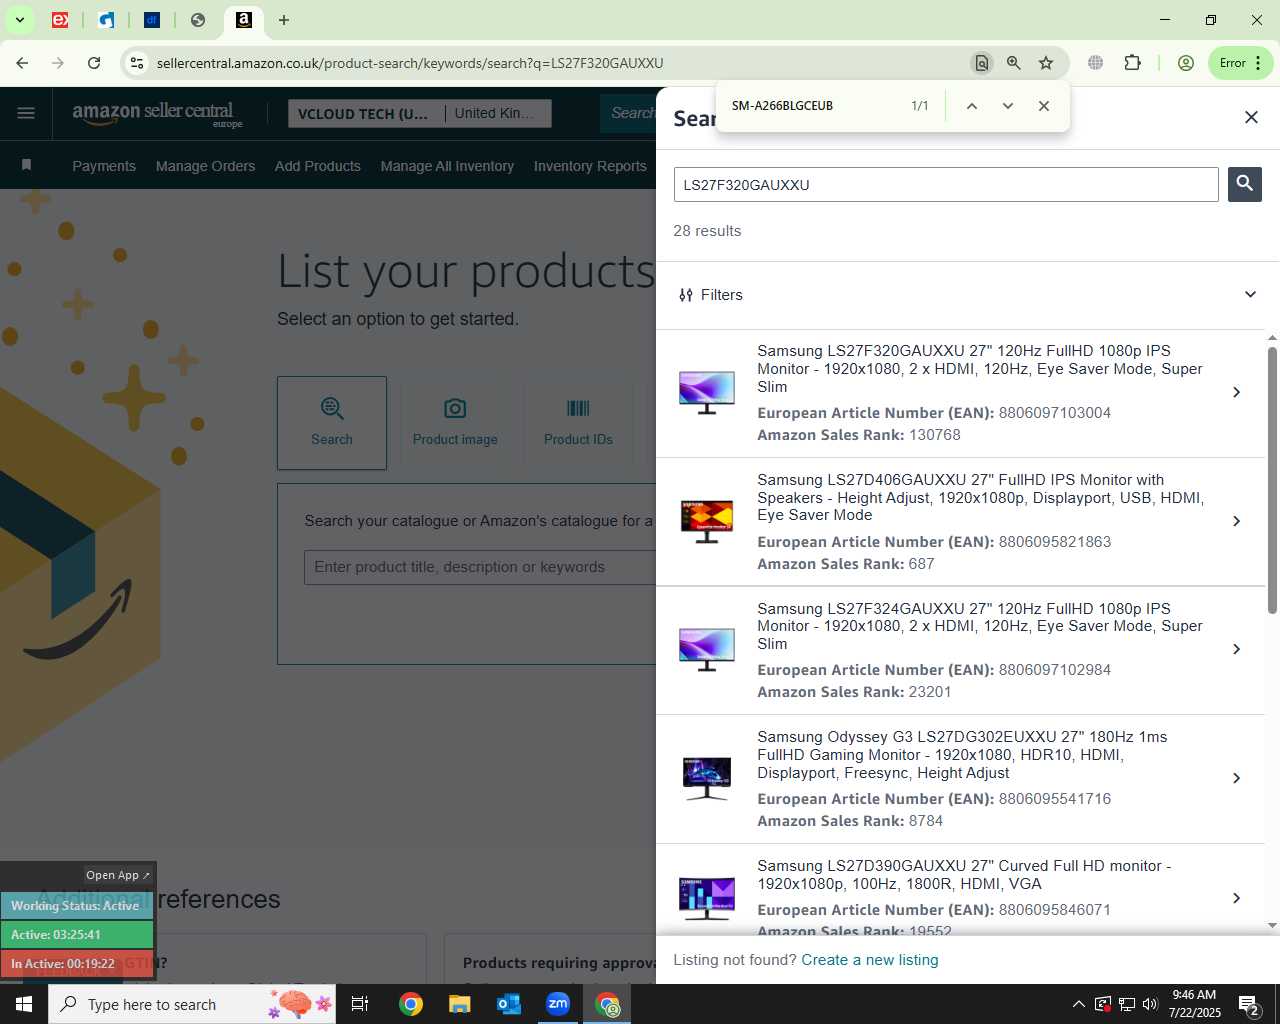Close the find-in-page bar
The height and width of the screenshot is (1024, 1280).
1044,106
